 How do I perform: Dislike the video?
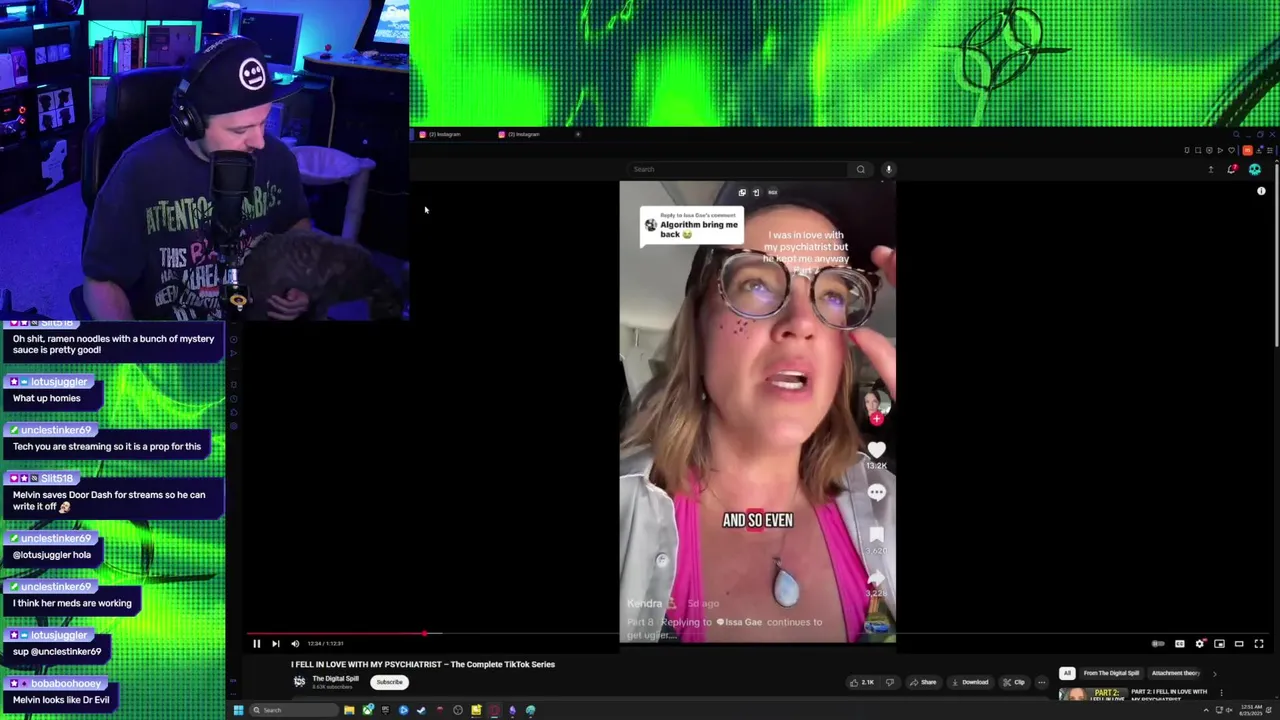[x=890, y=682]
